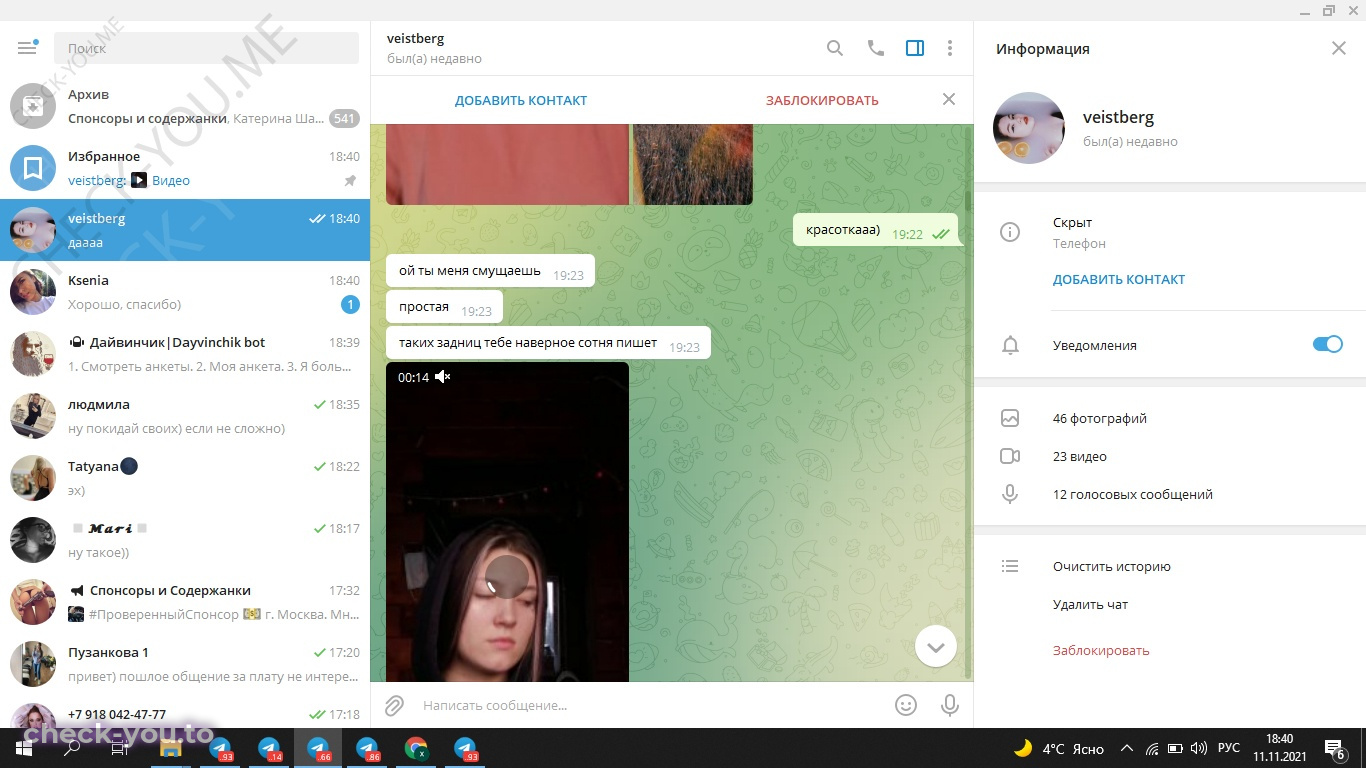Click the veistberg name in chat header
This screenshot has height=768, width=1366.
(x=415, y=38)
